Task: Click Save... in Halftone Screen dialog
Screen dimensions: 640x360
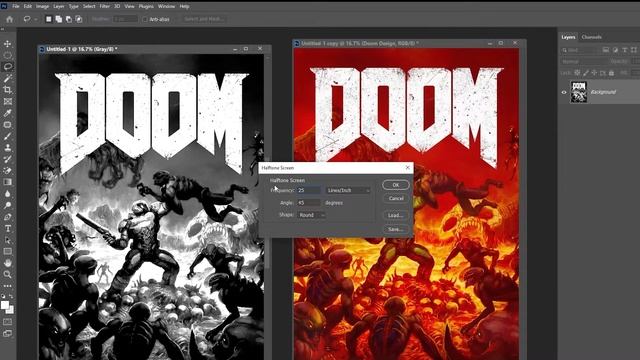Action: 396,229
